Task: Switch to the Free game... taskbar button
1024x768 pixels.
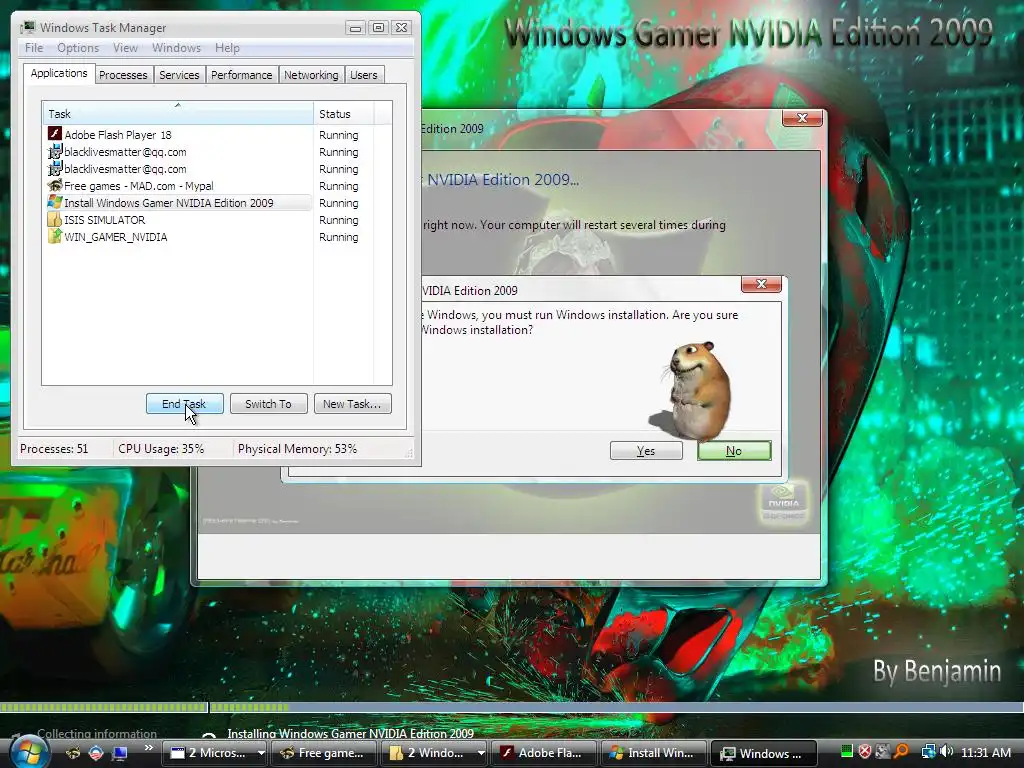Action: coord(323,753)
